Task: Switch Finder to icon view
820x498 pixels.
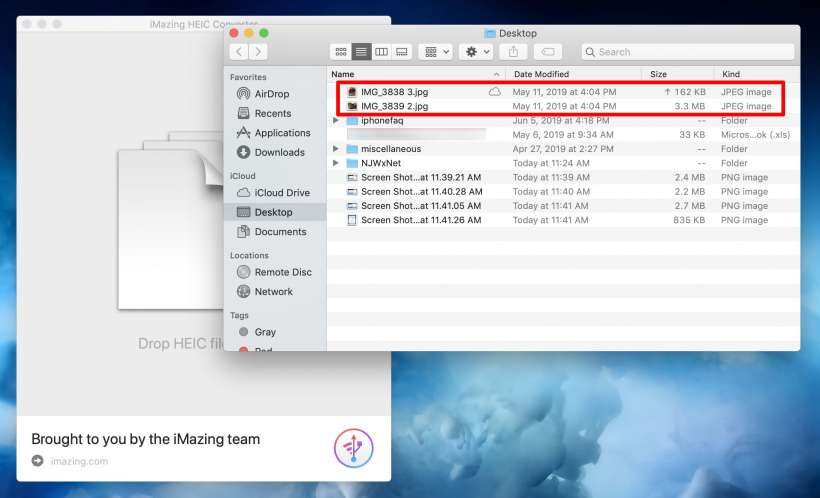Action: [x=341, y=52]
